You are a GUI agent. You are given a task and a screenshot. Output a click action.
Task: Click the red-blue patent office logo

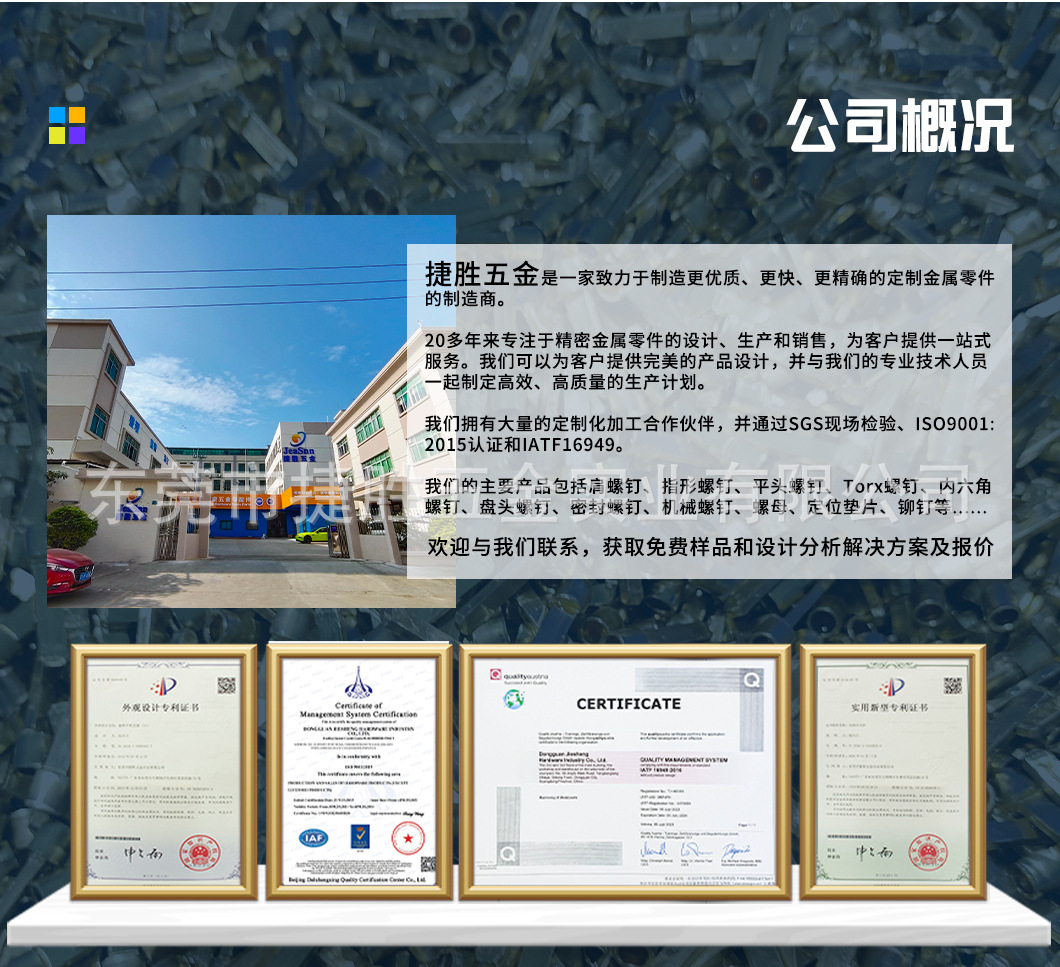click(163, 686)
